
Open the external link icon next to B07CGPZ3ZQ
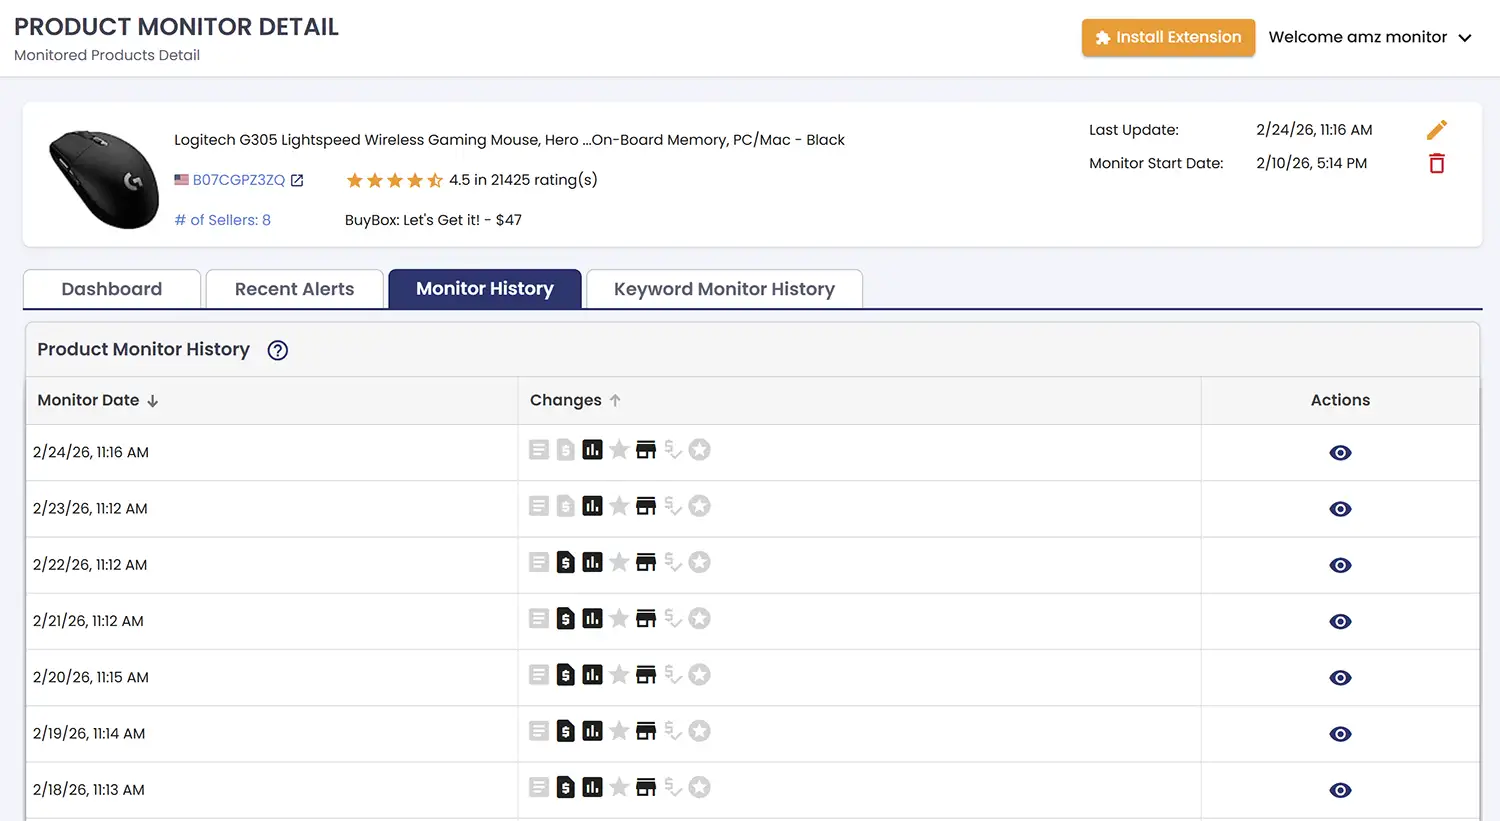point(297,180)
